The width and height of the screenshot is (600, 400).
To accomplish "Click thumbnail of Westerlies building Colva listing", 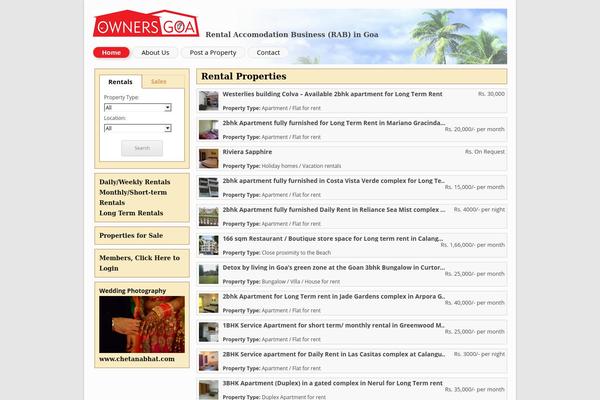I will tap(209, 101).
